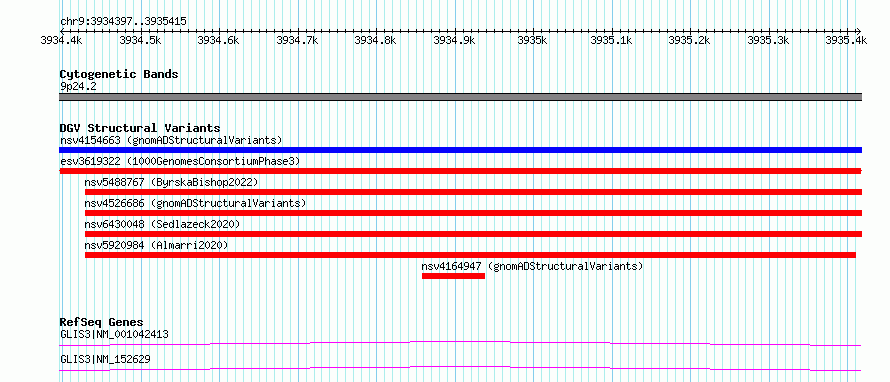890x382 pixels.
Task: Click the 3934.6k ruler tick label
Action: click(x=219, y=40)
